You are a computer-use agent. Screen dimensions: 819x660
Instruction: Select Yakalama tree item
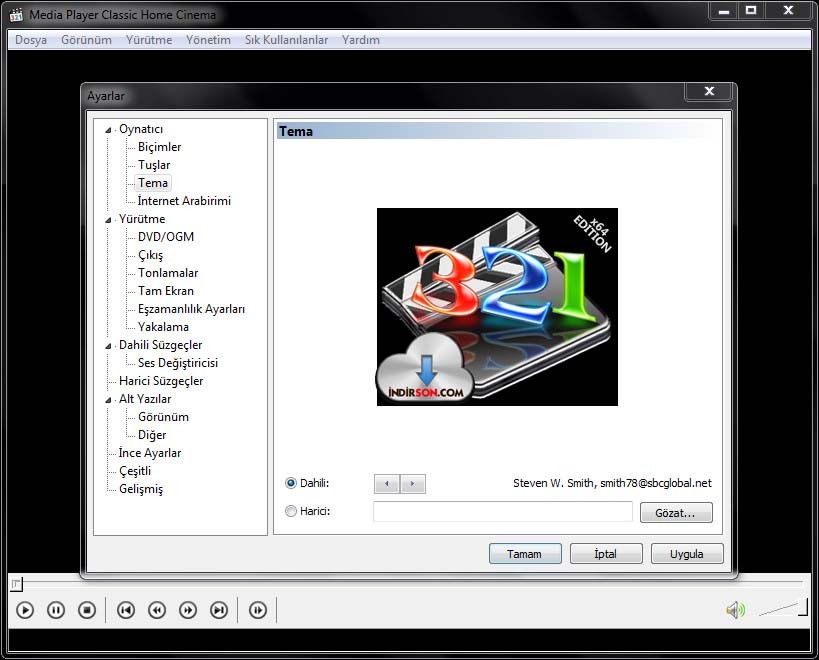tap(163, 327)
